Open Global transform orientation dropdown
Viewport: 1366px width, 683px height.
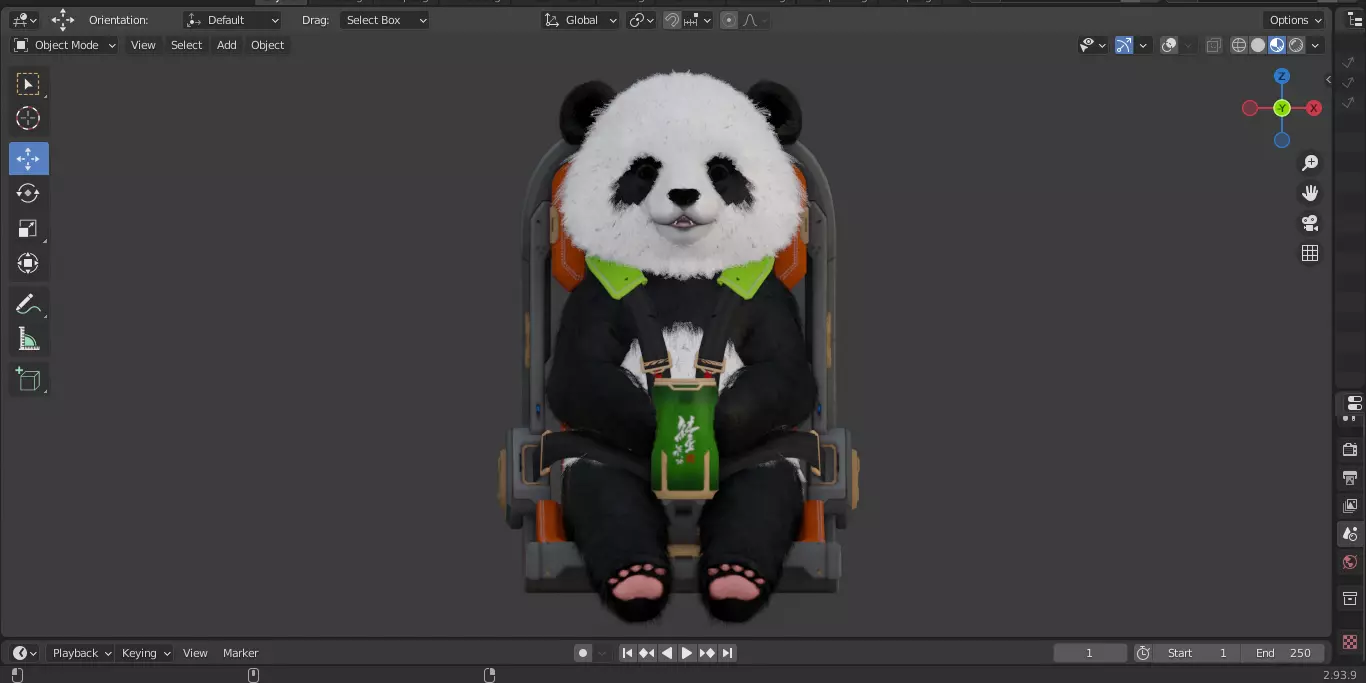581,20
